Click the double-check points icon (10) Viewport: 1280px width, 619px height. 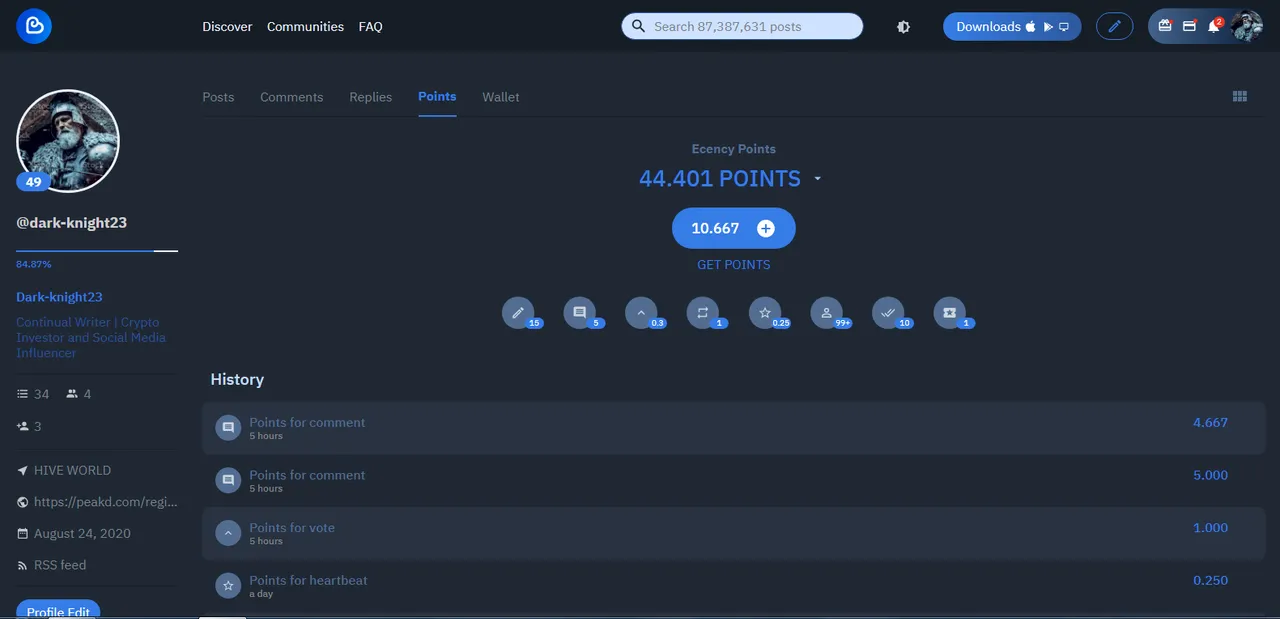coord(888,313)
